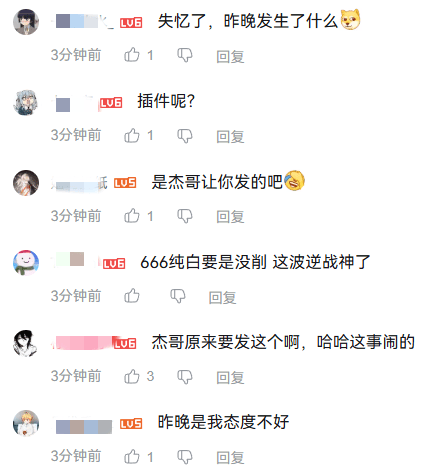
Task: Reply to the '666纯白要是没削' comment
Action: point(223,297)
